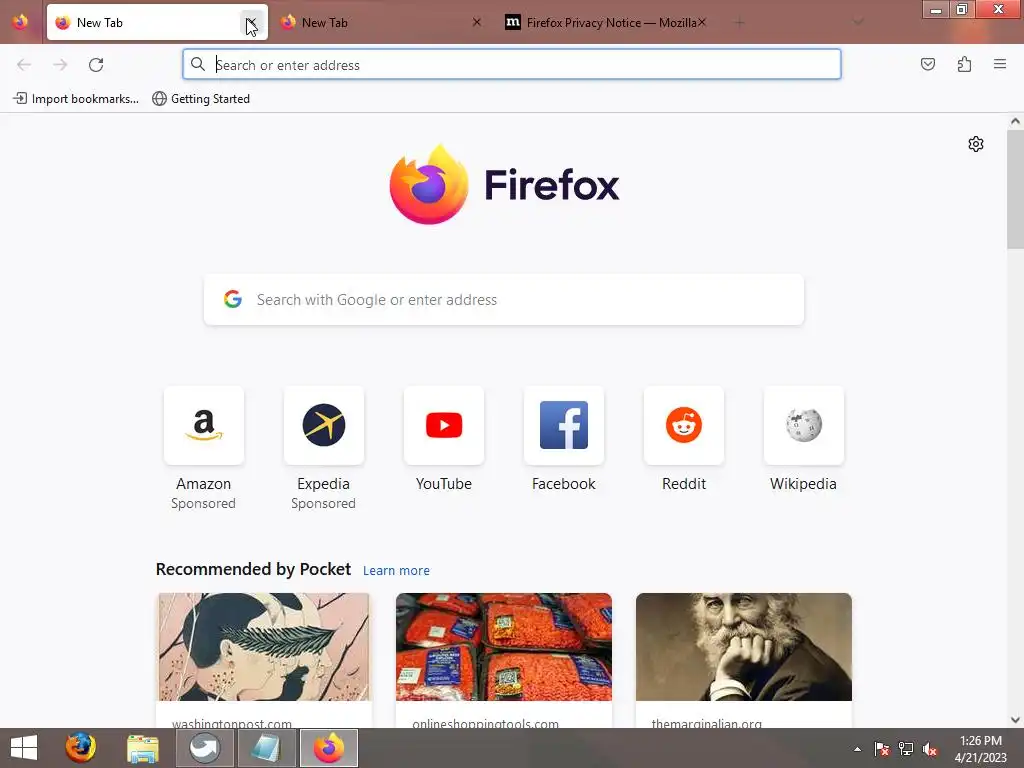1024x768 pixels.
Task: Click the page scrollbar thumb
Action: click(1015, 189)
